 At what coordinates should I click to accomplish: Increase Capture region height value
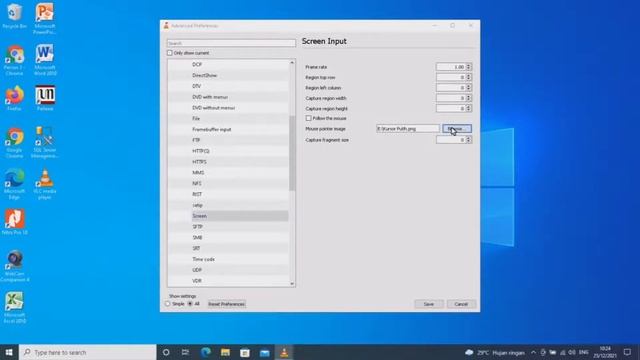coord(469,107)
